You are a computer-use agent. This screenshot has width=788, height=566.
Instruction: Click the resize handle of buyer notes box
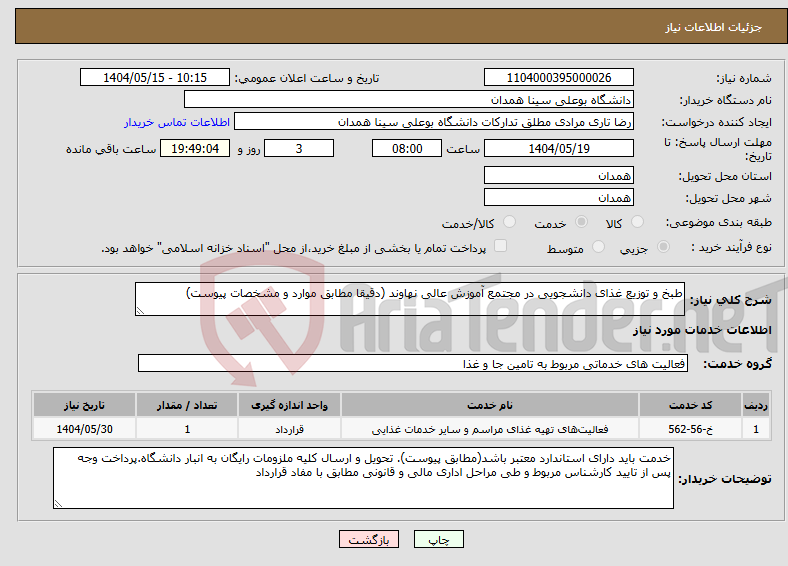point(58,504)
